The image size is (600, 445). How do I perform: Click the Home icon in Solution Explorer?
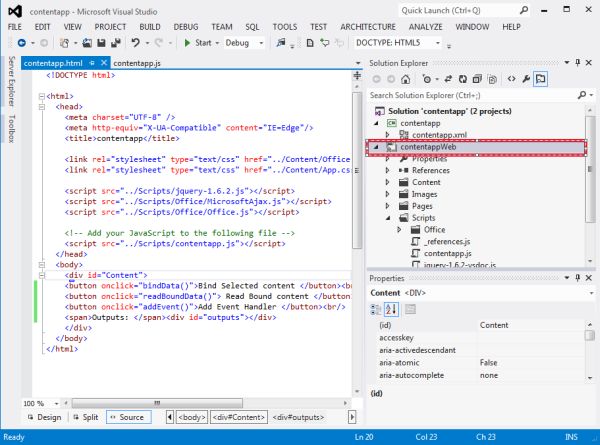pyautogui.click(x=406, y=79)
